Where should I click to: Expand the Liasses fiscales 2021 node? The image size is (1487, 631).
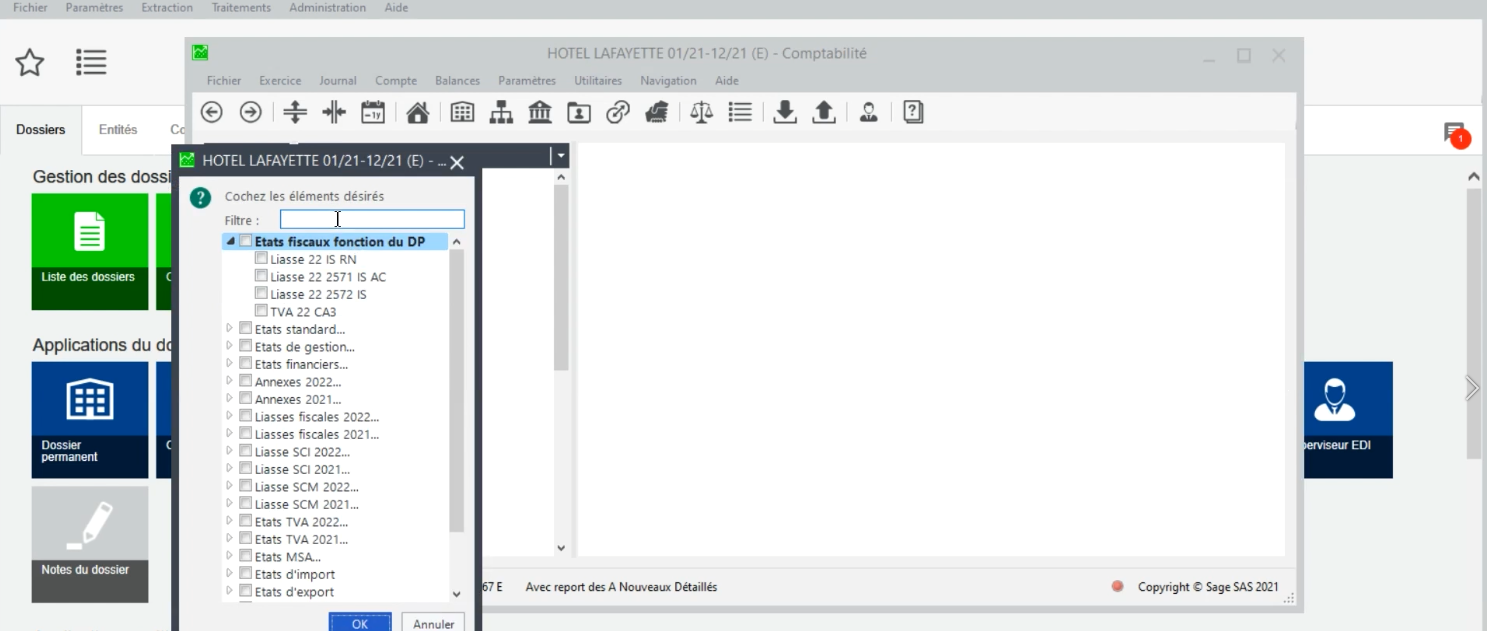[x=230, y=434]
